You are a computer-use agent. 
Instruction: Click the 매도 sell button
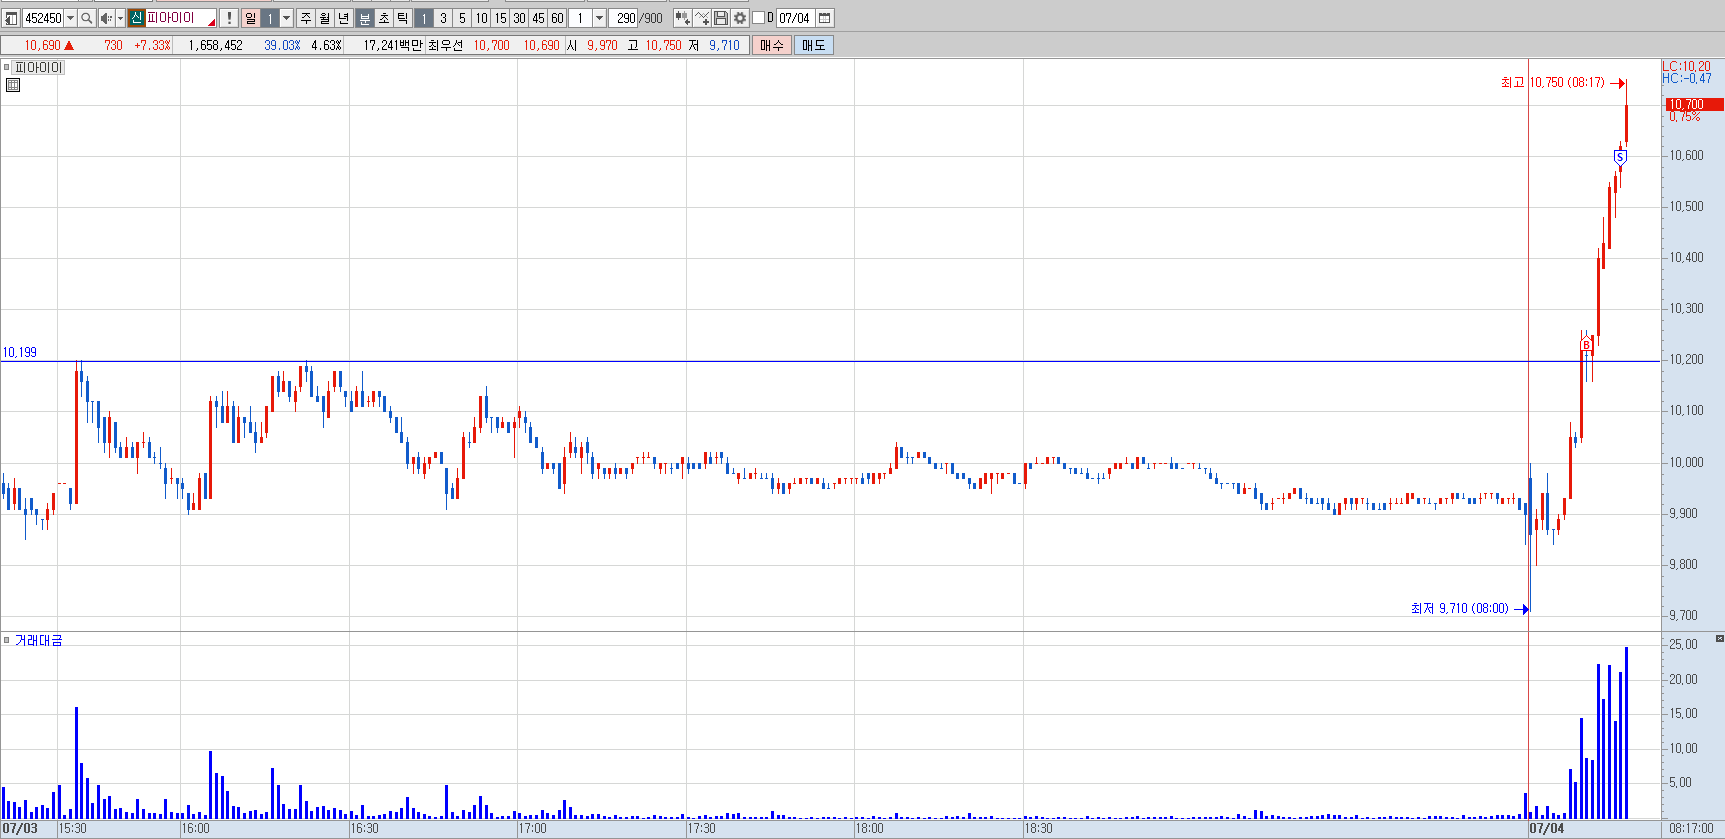(x=814, y=45)
